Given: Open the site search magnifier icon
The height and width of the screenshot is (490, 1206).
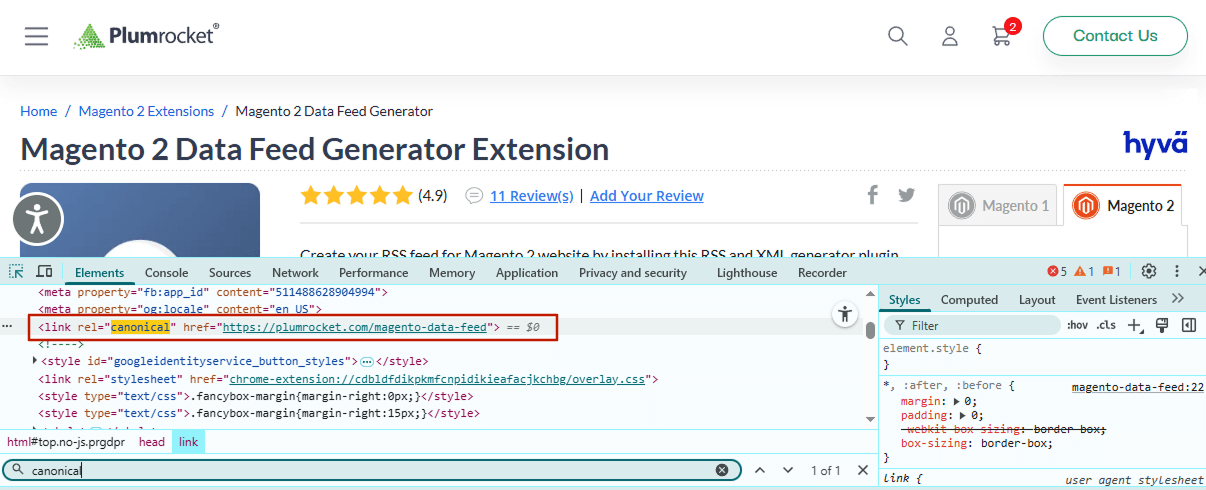Looking at the screenshot, I should (898, 36).
